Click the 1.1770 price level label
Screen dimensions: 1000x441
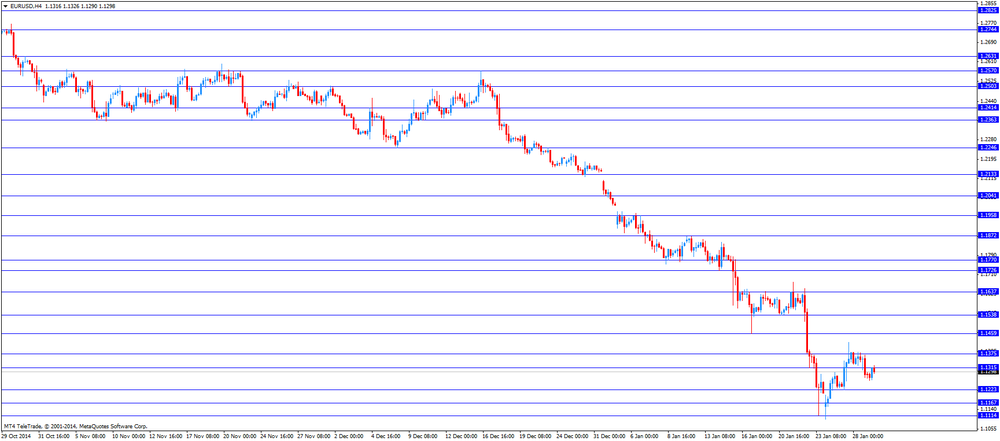coord(987,260)
